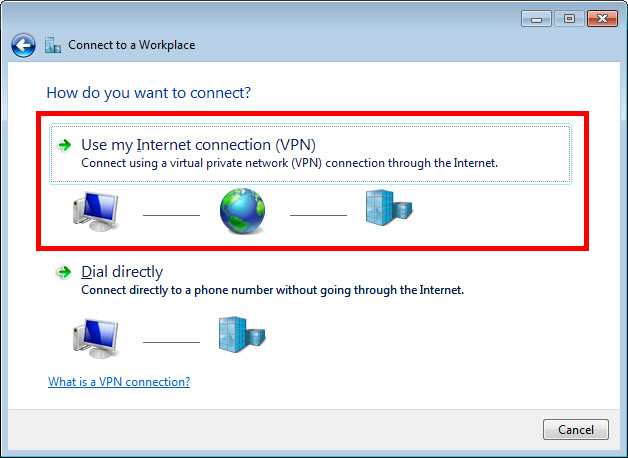The image size is (628, 458).
Task: Minimize the wizard window
Action: click(536, 19)
